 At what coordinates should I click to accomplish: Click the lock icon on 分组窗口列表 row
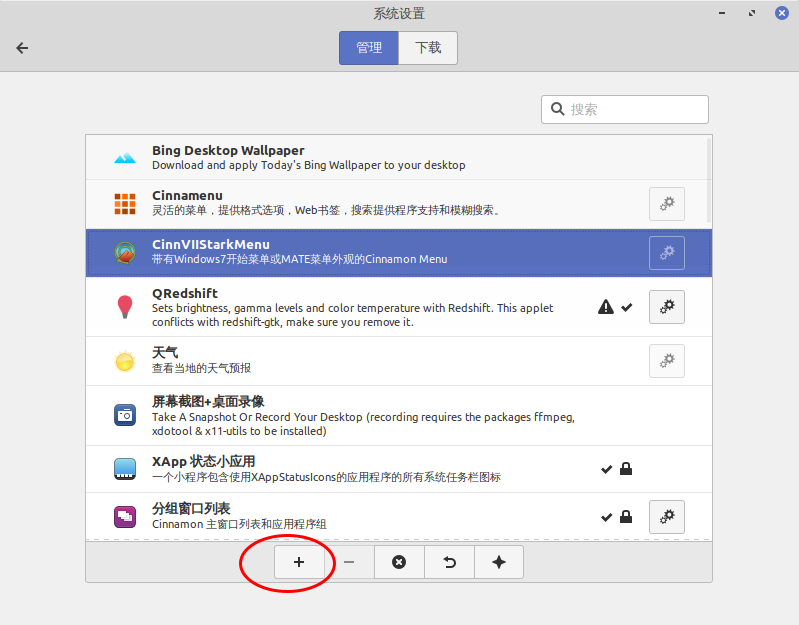click(x=626, y=517)
